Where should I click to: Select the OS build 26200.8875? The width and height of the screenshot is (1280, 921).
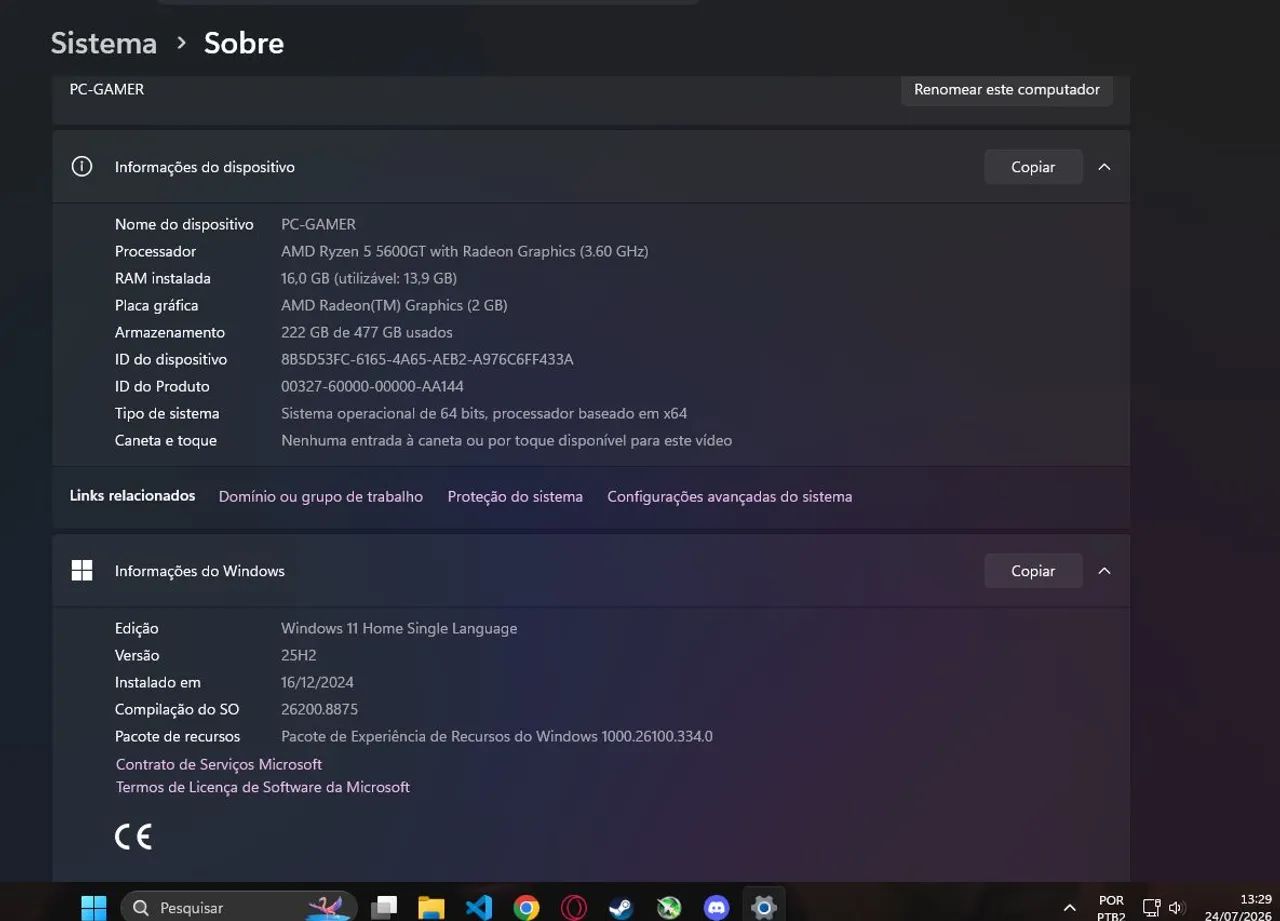tap(319, 710)
